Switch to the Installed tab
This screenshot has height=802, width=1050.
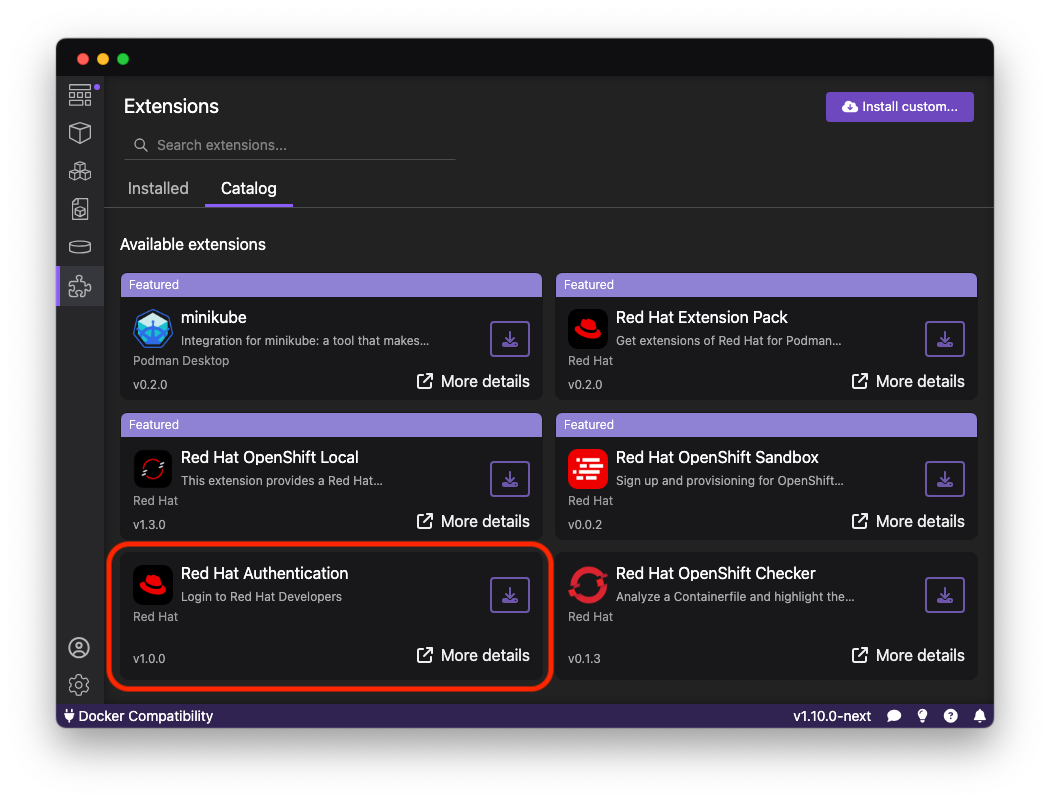coord(158,189)
